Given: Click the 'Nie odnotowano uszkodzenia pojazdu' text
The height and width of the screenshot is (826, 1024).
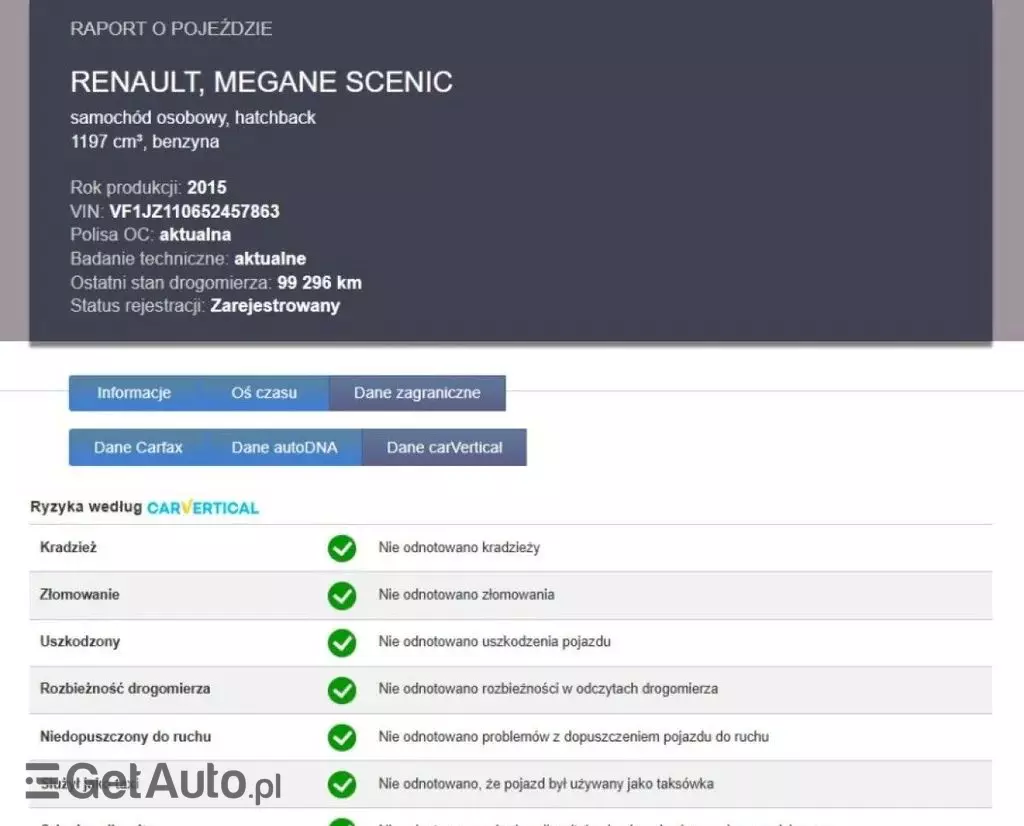Looking at the screenshot, I should (494, 642).
